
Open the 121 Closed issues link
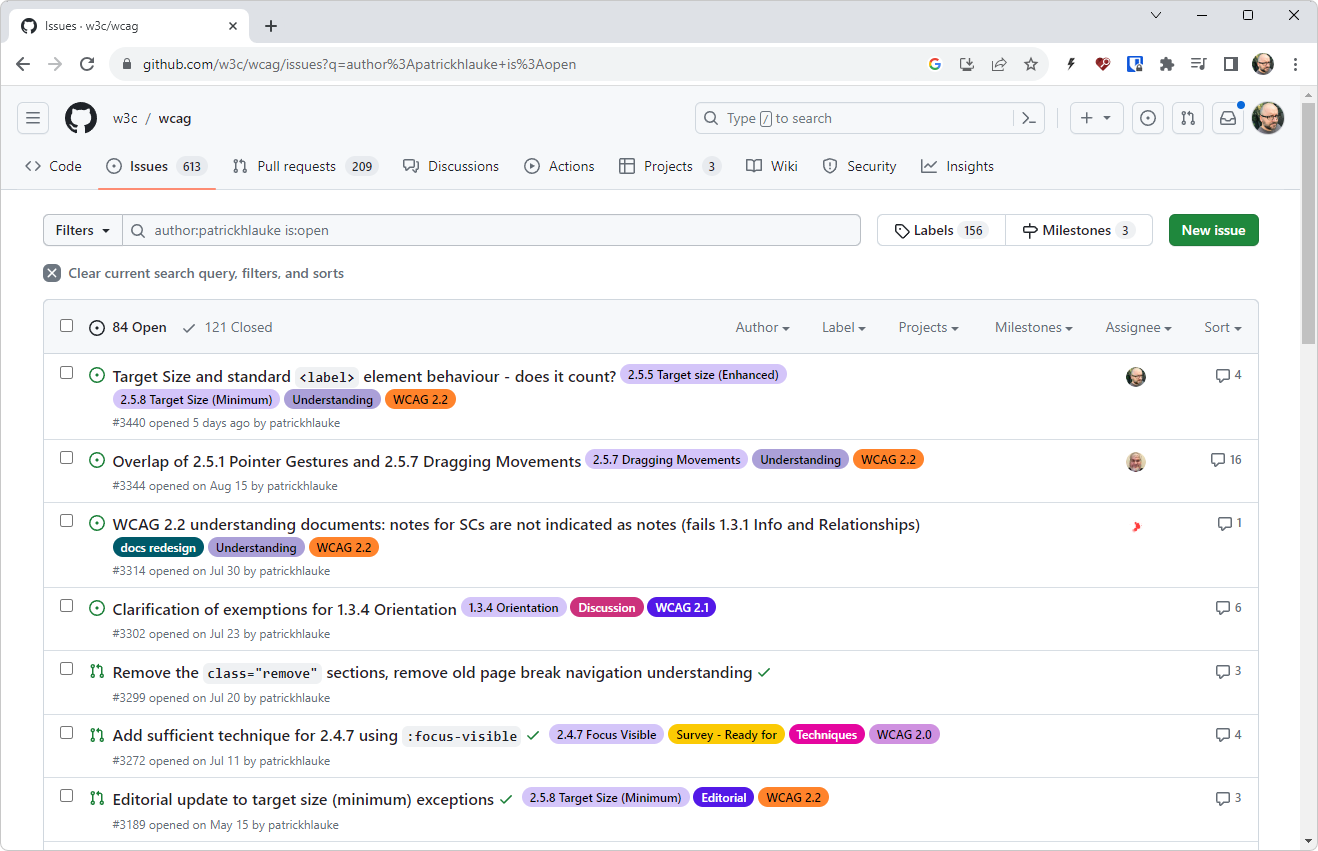pos(227,327)
